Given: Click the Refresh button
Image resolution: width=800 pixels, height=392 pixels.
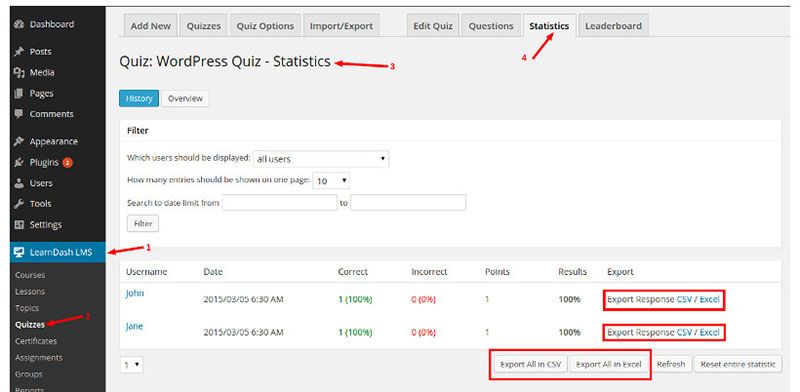Looking at the screenshot, I should [671, 364].
